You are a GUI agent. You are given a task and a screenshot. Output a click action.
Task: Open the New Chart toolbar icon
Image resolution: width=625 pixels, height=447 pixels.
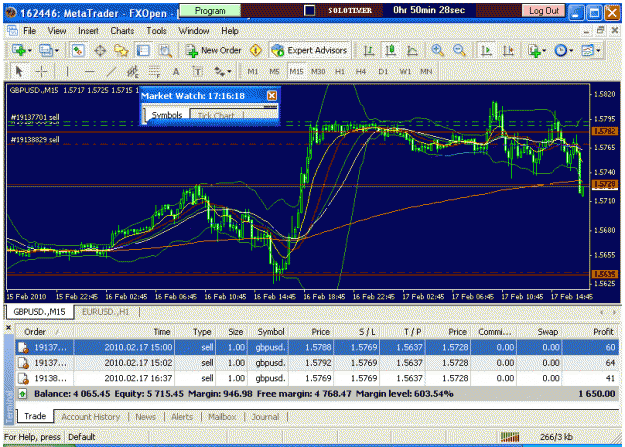point(18,50)
